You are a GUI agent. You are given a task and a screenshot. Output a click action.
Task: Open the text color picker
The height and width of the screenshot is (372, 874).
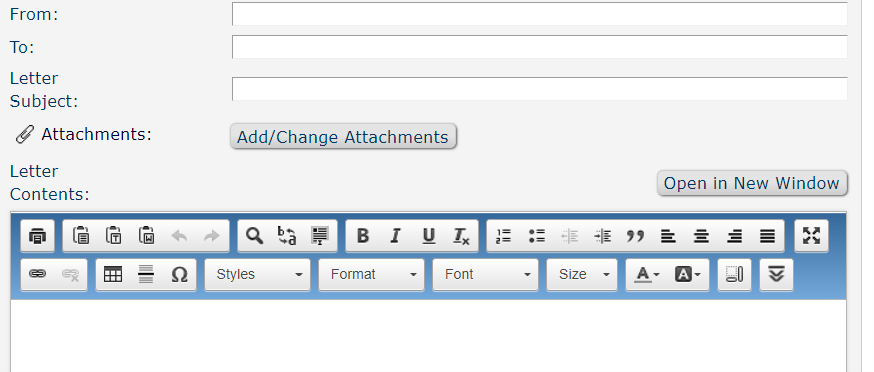pos(647,274)
